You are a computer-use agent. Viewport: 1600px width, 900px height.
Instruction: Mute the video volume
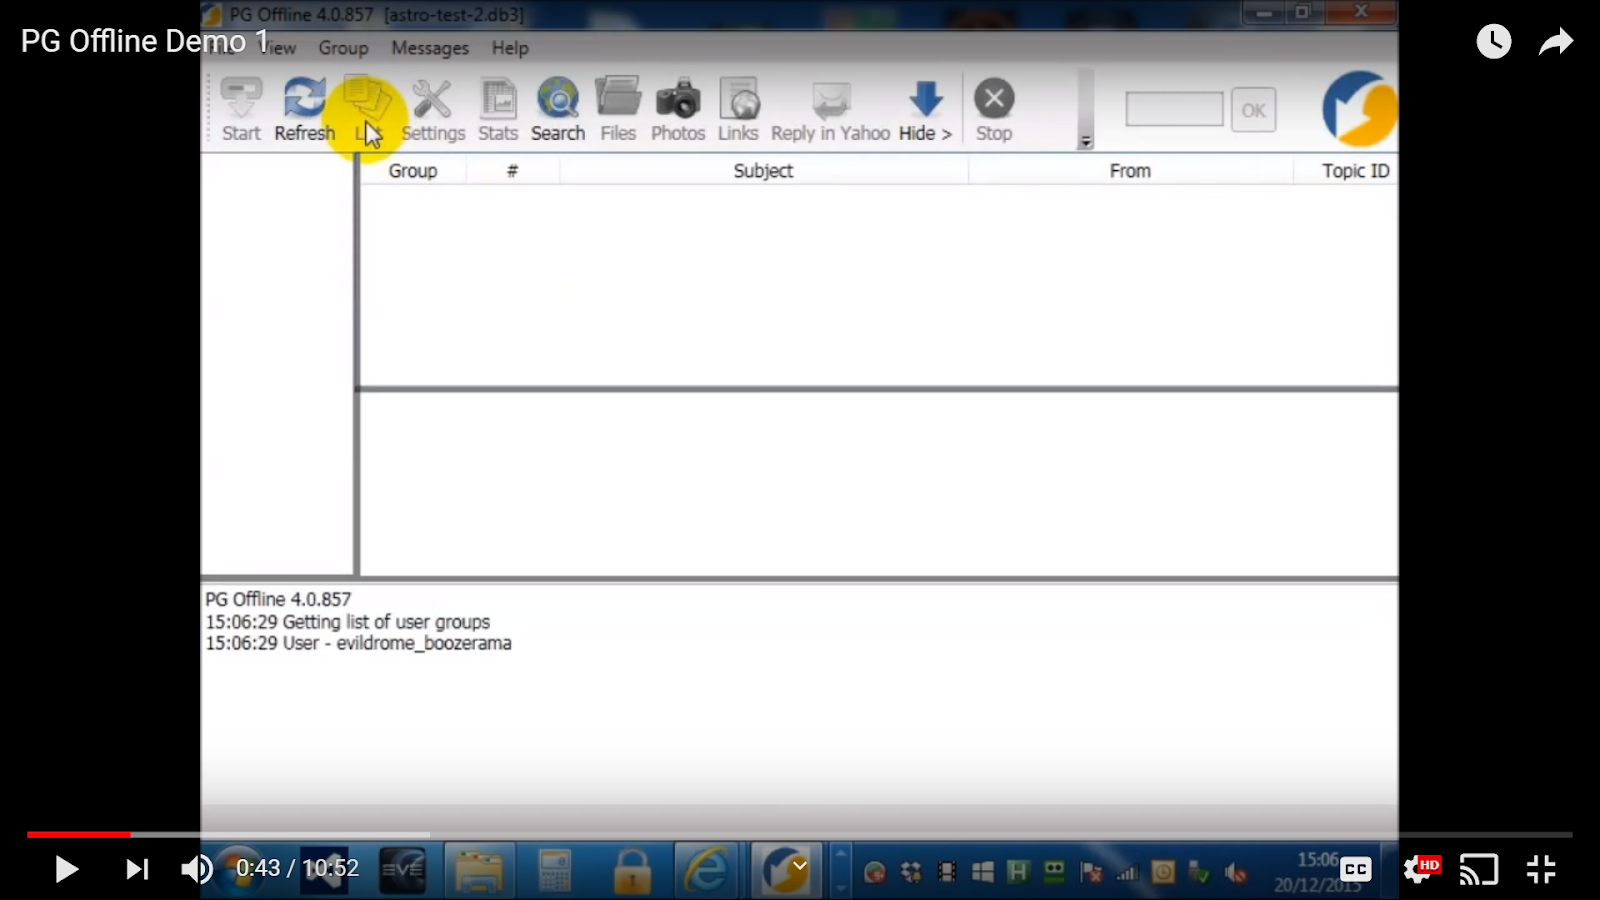197,869
